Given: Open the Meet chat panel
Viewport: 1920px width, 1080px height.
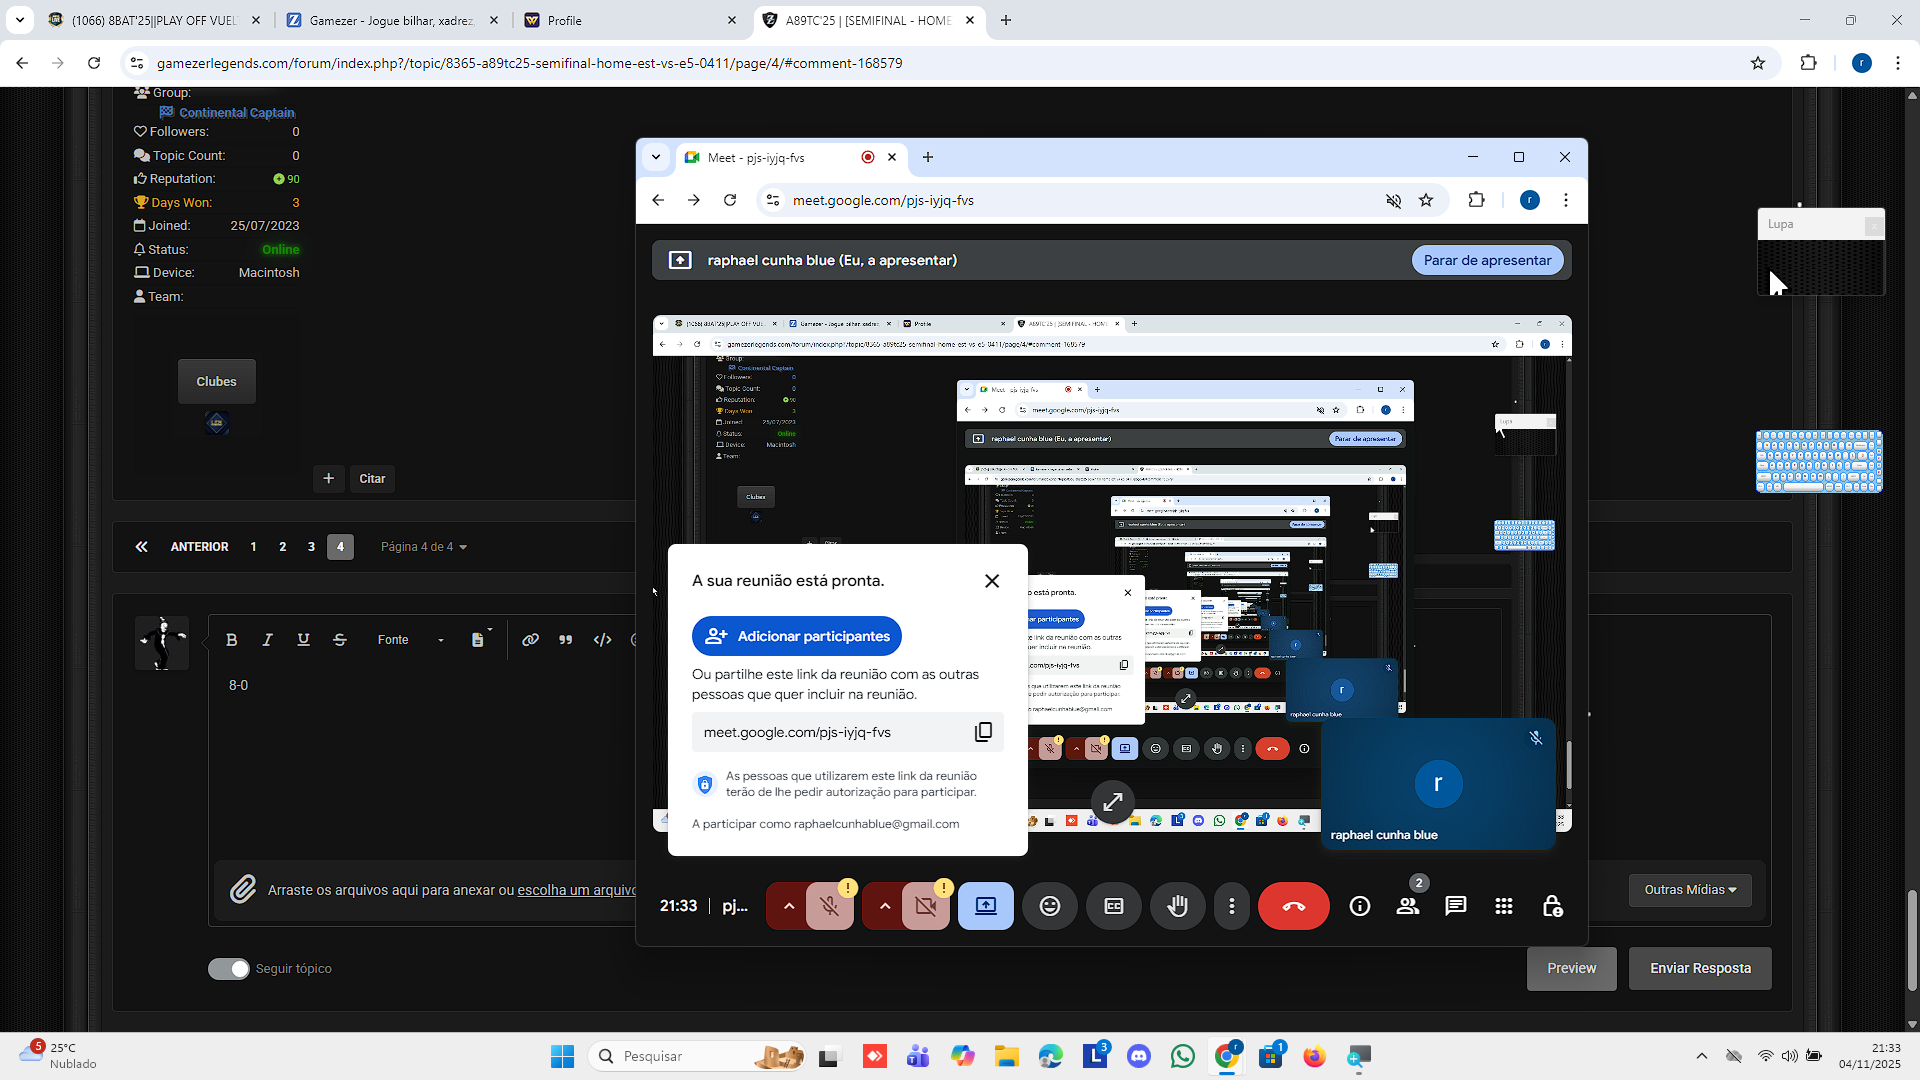Looking at the screenshot, I should coord(1455,906).
